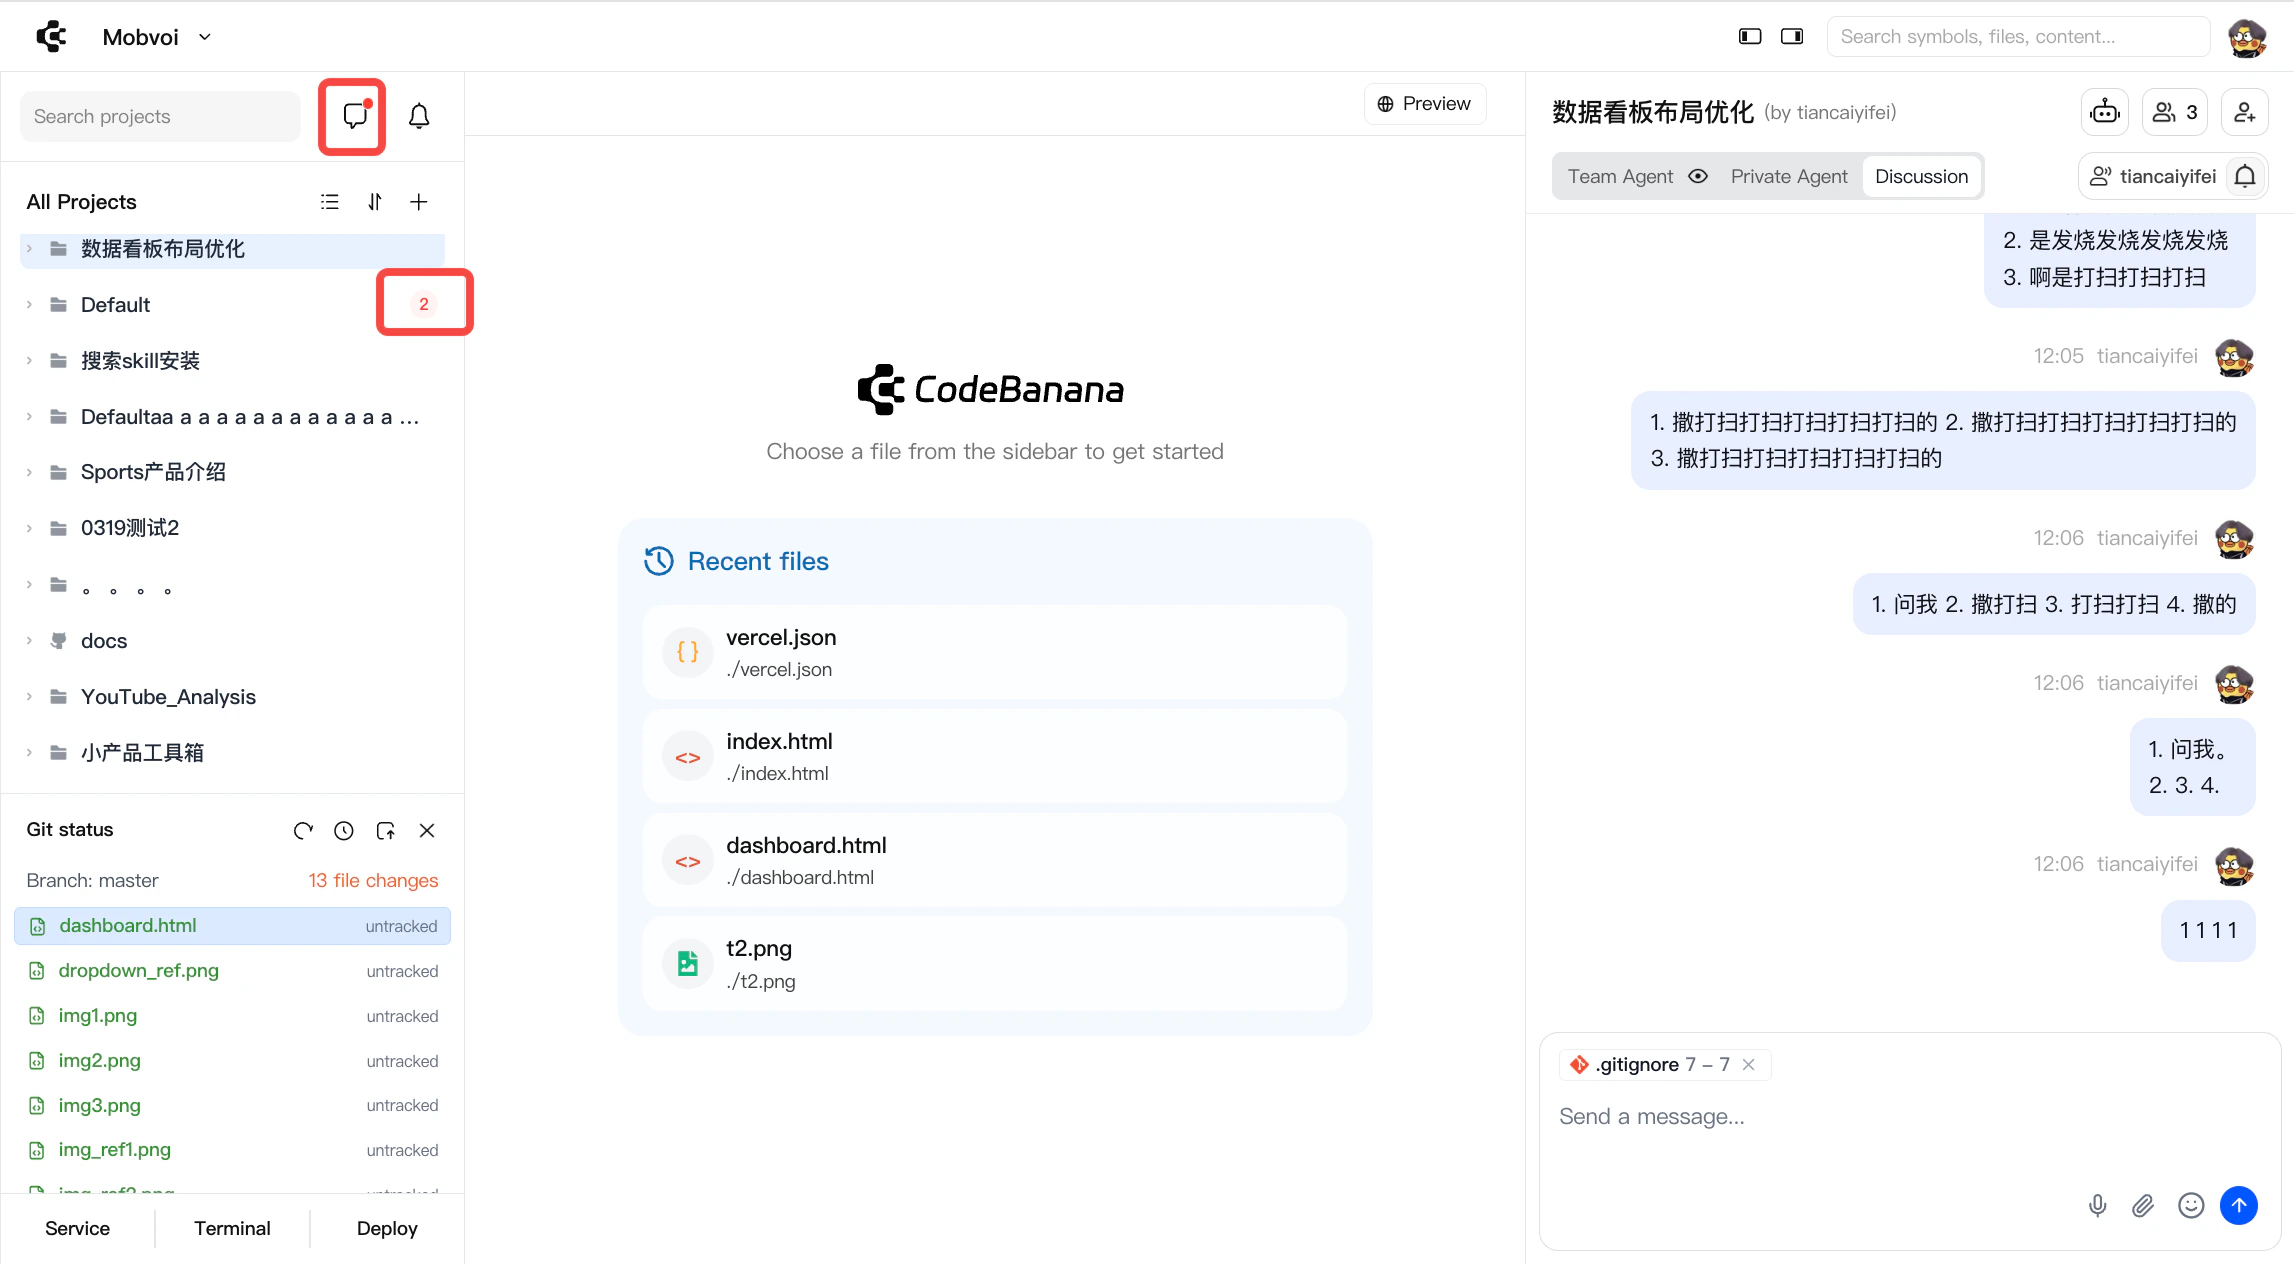Toggle the right sidebar panel layout icon
Screen dimensions: 2294x1264
[x=1791, y=37]
